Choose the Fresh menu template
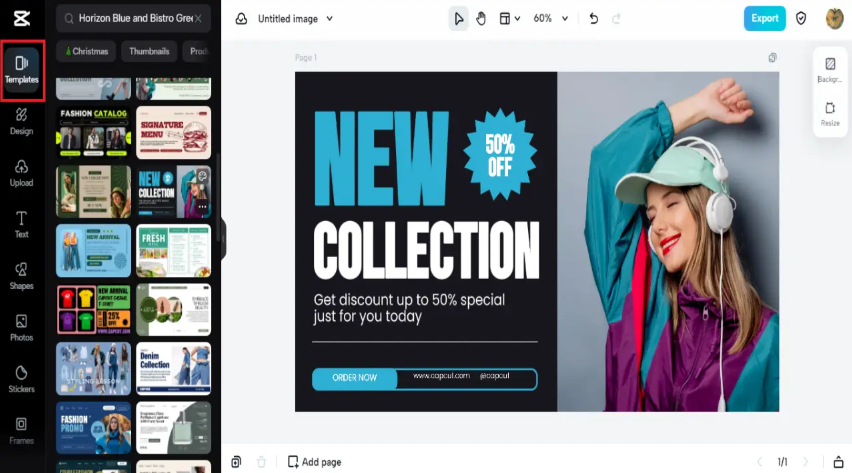The image size is (852, 473). [x=173, y=251]
